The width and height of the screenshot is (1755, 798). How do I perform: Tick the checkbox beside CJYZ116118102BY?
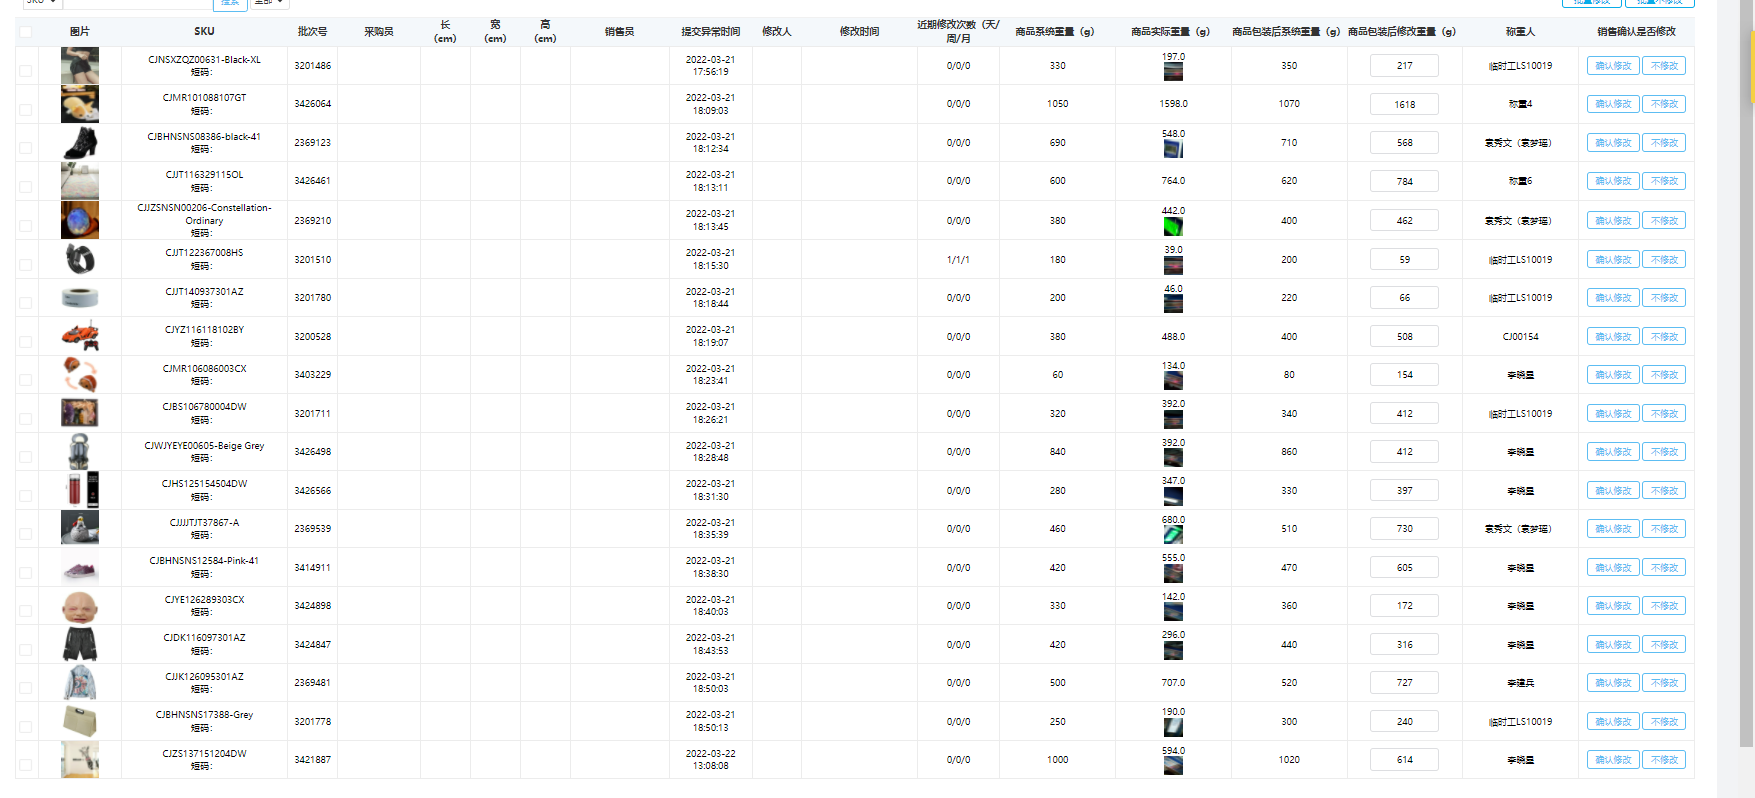click(x=25, y=341)
